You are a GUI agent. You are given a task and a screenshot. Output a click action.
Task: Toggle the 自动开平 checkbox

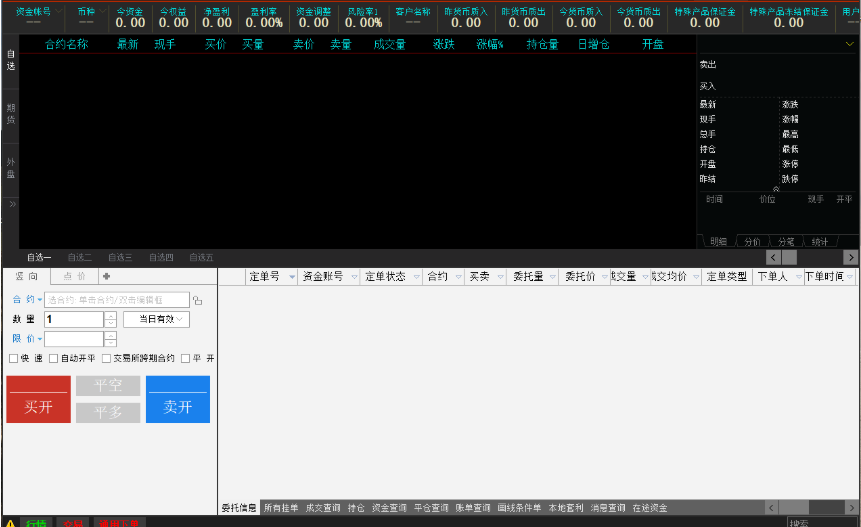tap(54, 358)
